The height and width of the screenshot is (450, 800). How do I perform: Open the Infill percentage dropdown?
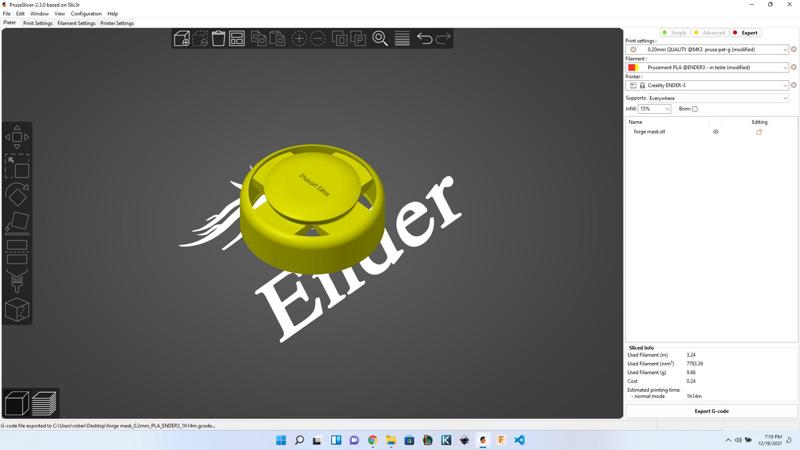[x=655, y=109]
